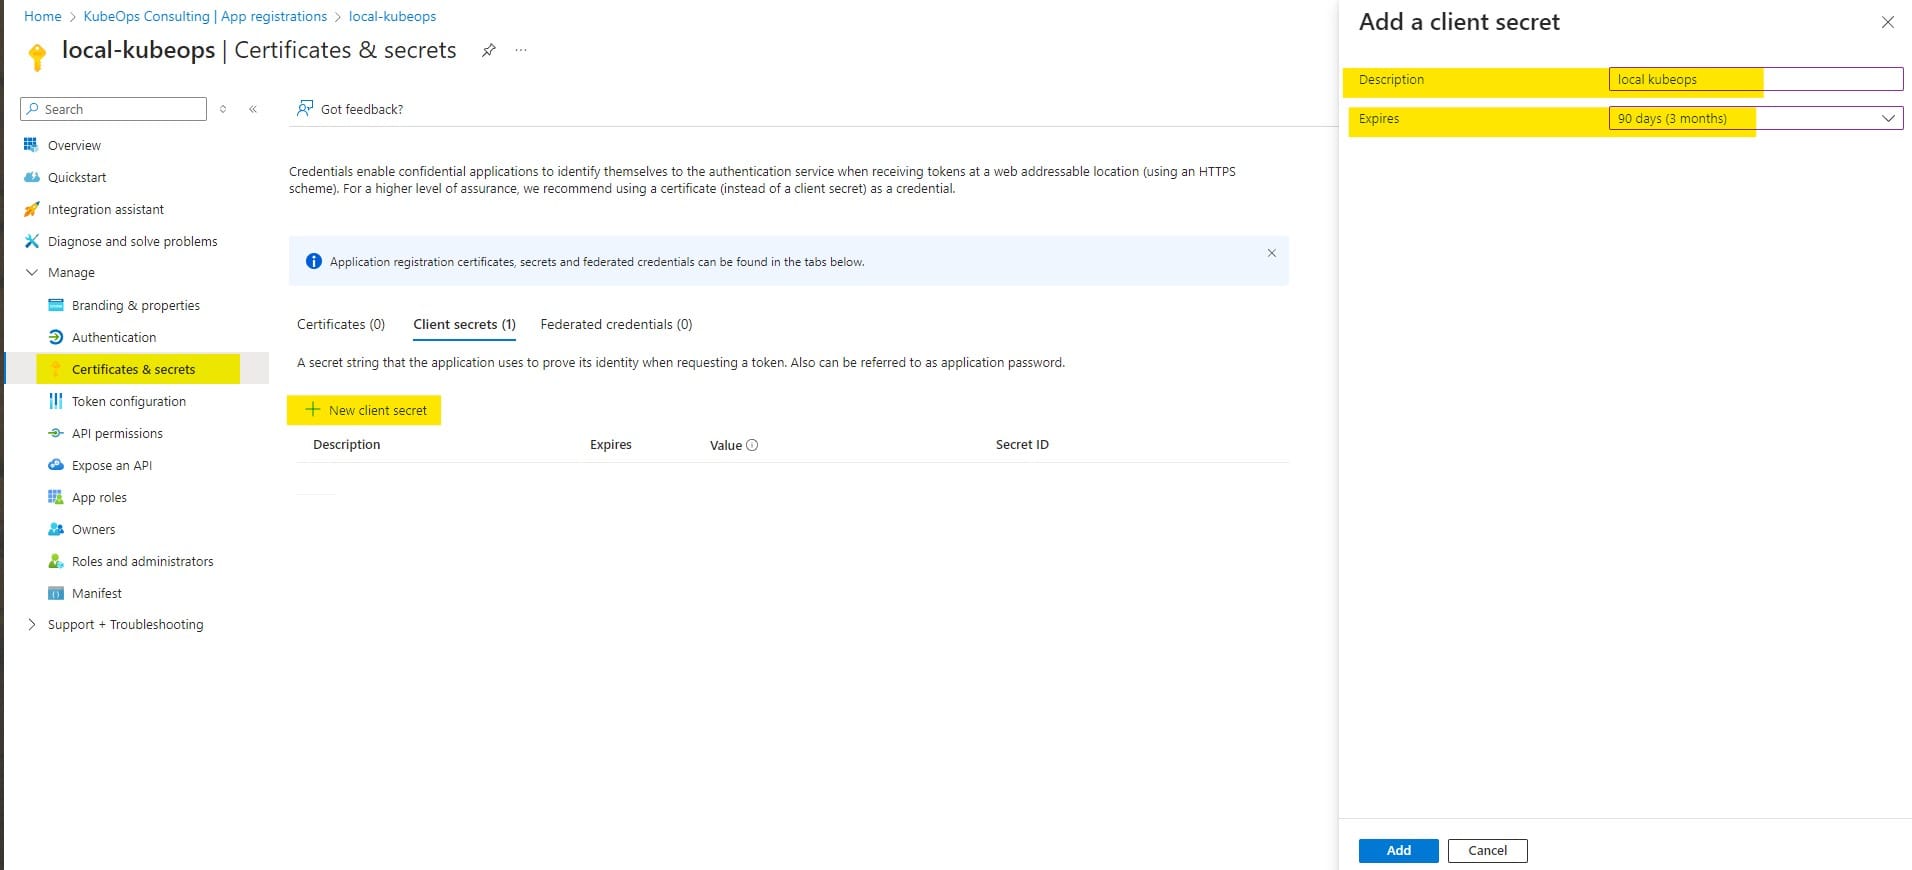Viewport: 1912px width, 870px height.
Task: Open KubeOps Consulting App registrations breadcrumb
Action: click(x=205, y=16)
